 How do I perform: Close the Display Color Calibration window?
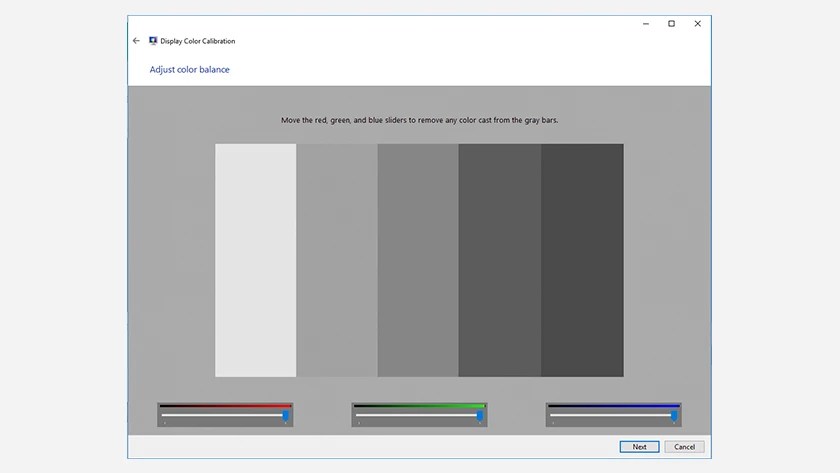pos(698,24)
